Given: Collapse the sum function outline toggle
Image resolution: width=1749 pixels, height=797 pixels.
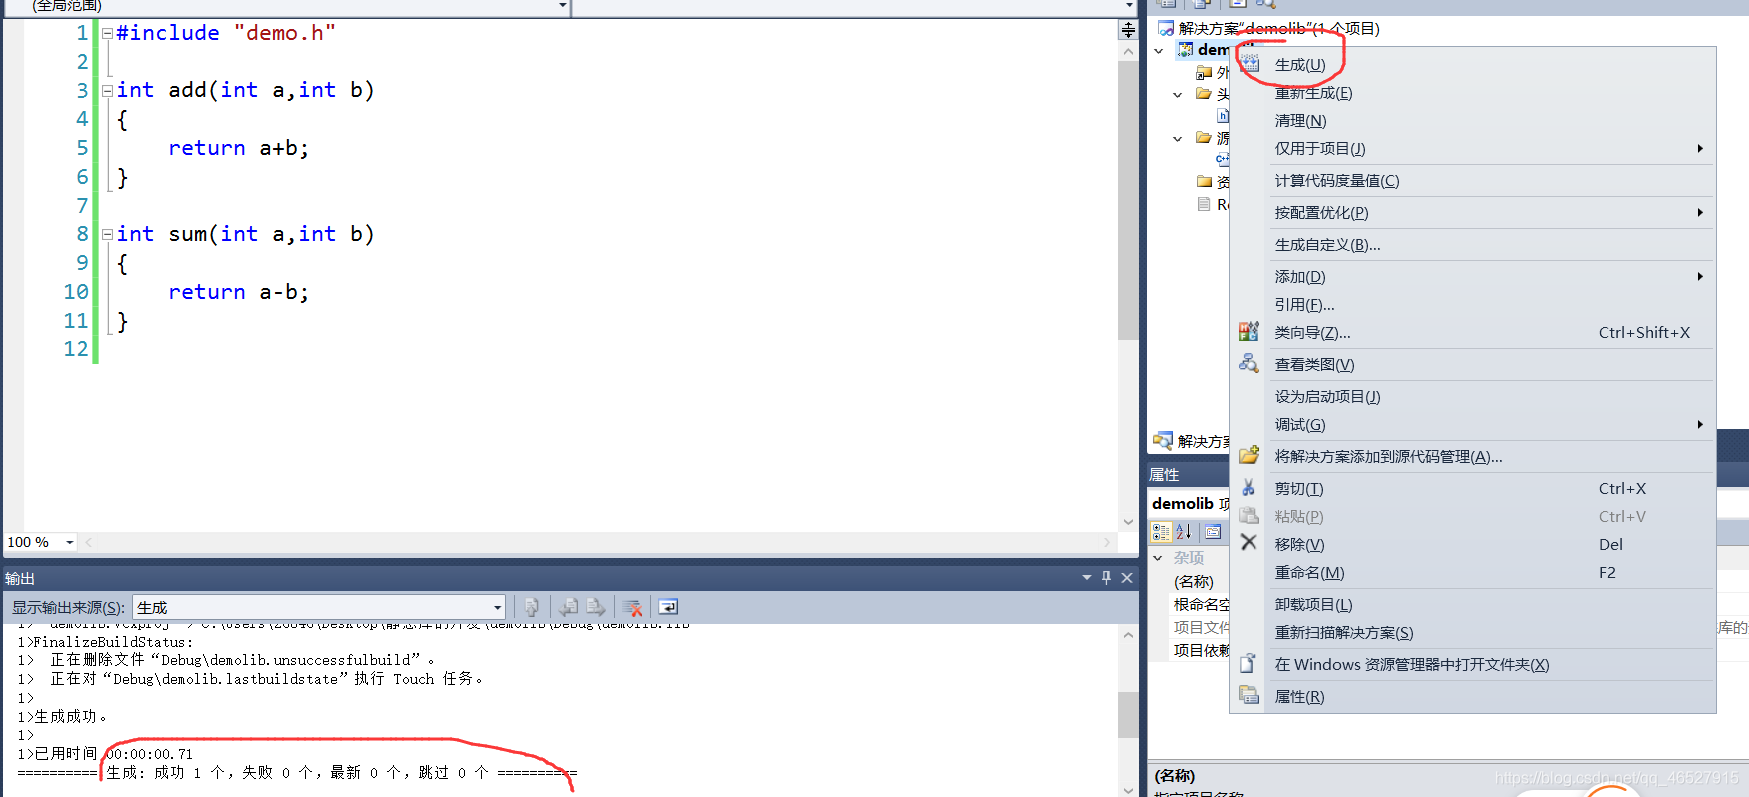Looking at the screenshot, I should coord(107,234).
